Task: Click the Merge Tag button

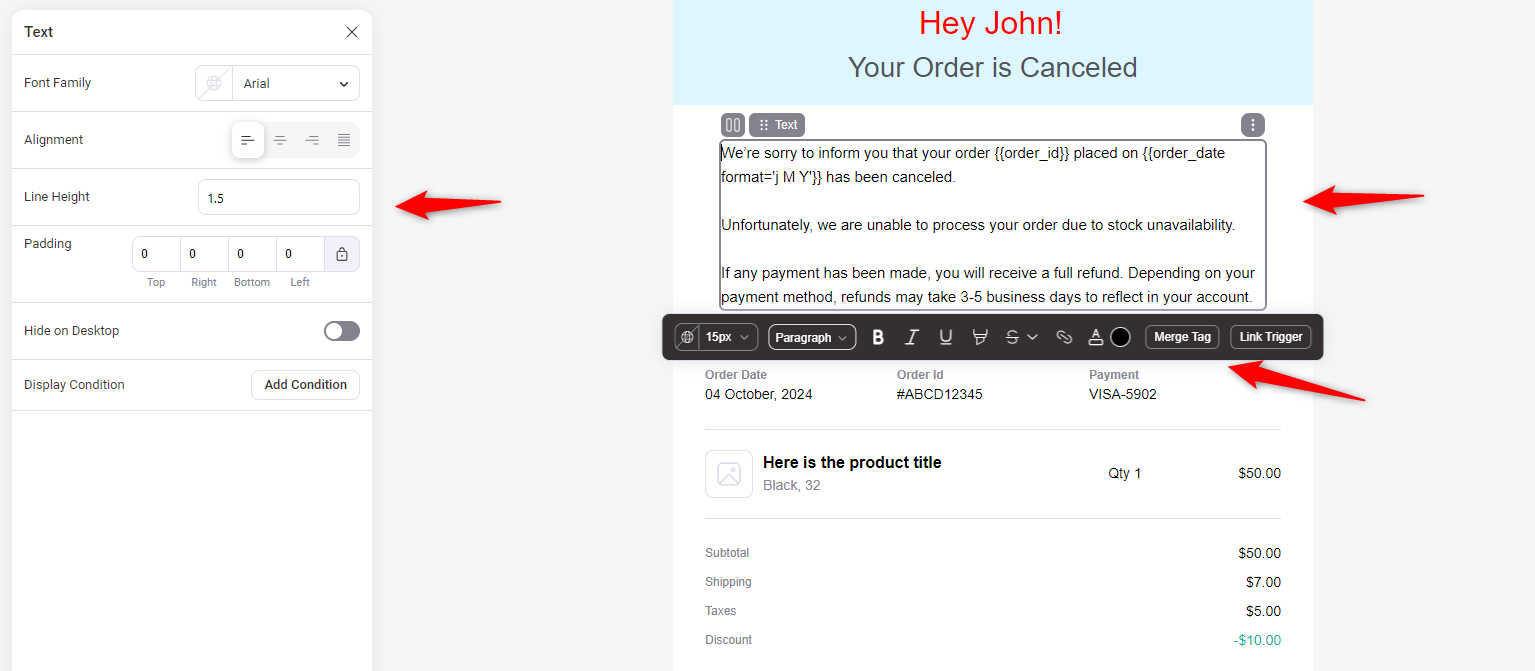Action: [x=1182, y=337]
